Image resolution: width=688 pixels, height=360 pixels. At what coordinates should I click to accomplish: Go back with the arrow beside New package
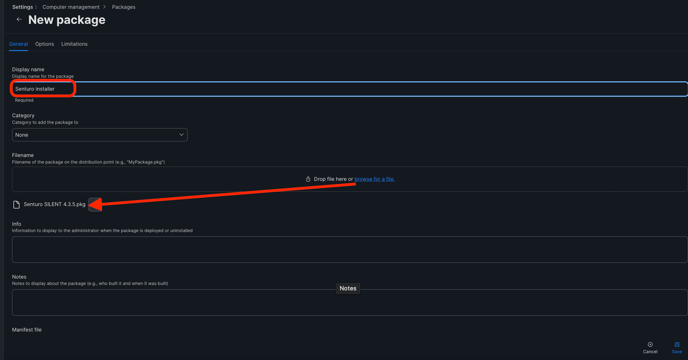click(19, 19)
